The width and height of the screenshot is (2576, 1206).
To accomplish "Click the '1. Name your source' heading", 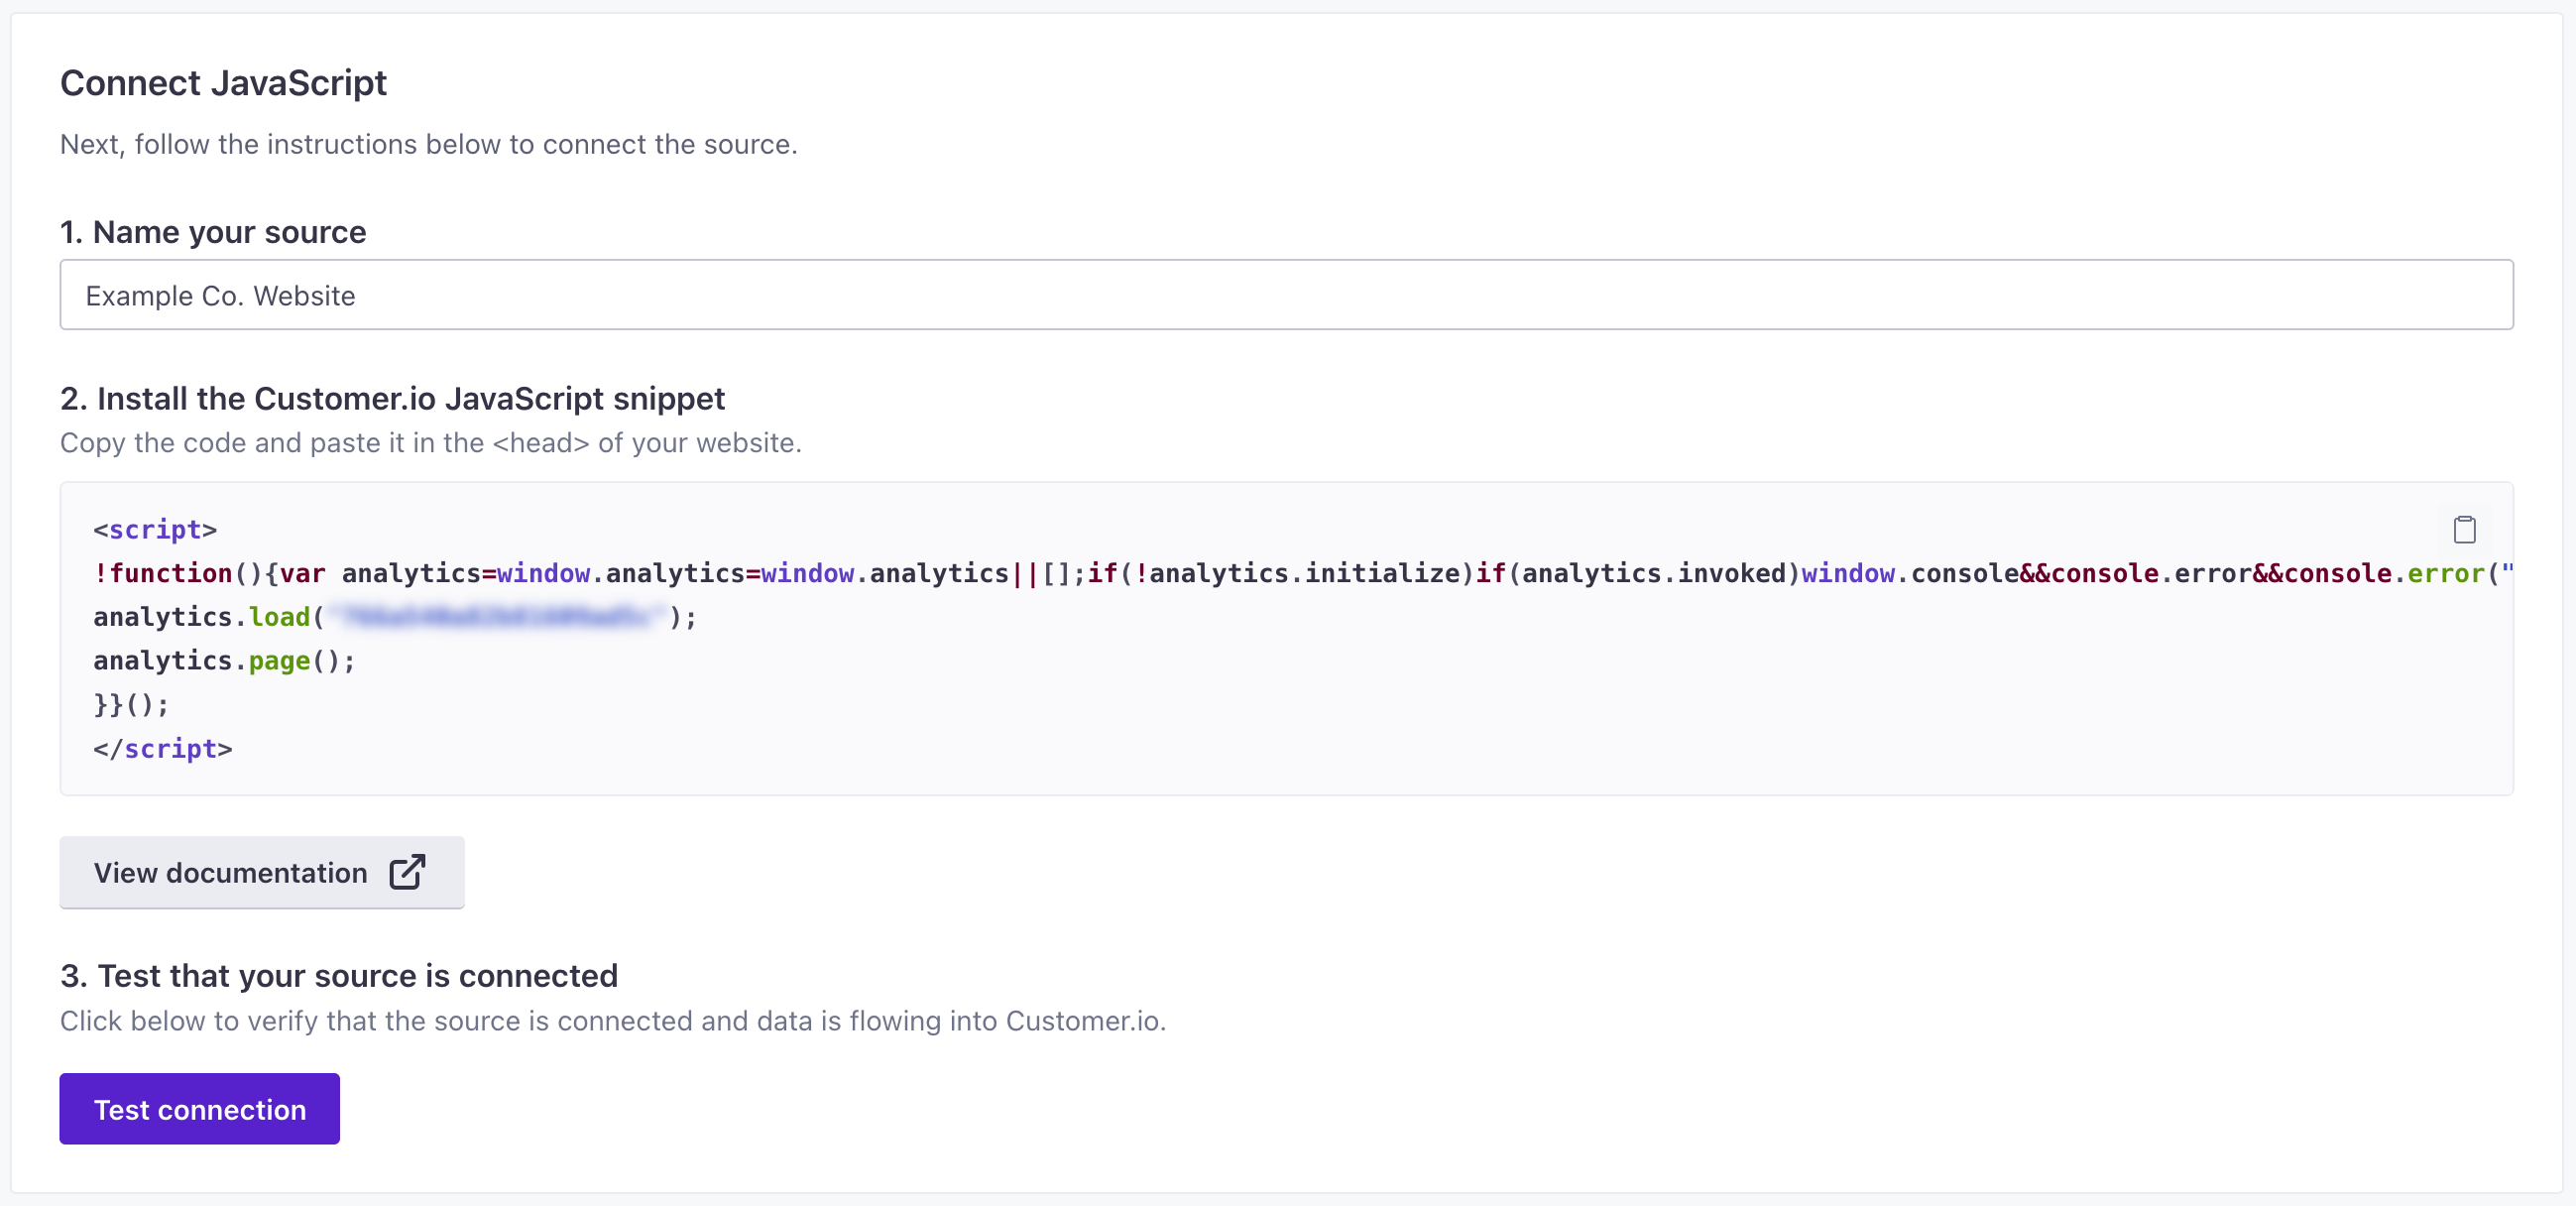I will 213,232.
